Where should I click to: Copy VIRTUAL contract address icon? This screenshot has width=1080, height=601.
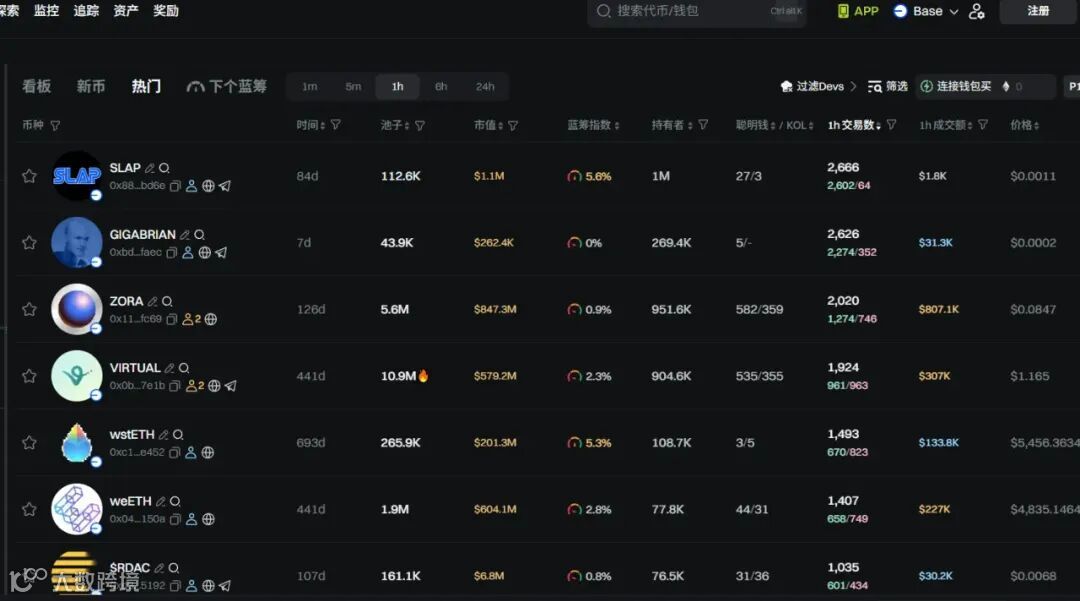pos(175,386)
